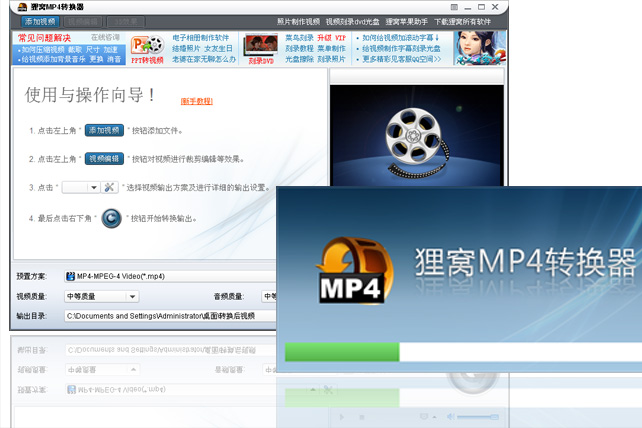Open the 如何压缩视频 截取 尺寸 加速 link

click(x=68, y=50)
